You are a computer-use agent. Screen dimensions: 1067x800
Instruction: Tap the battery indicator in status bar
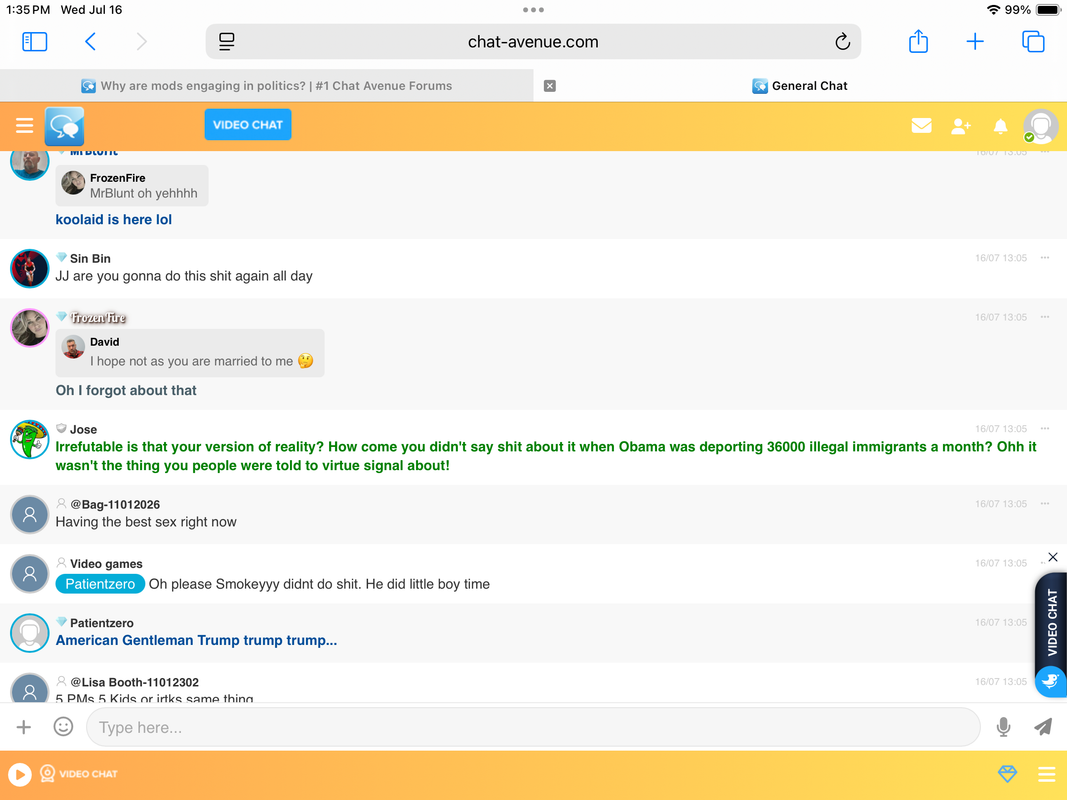1048,10
